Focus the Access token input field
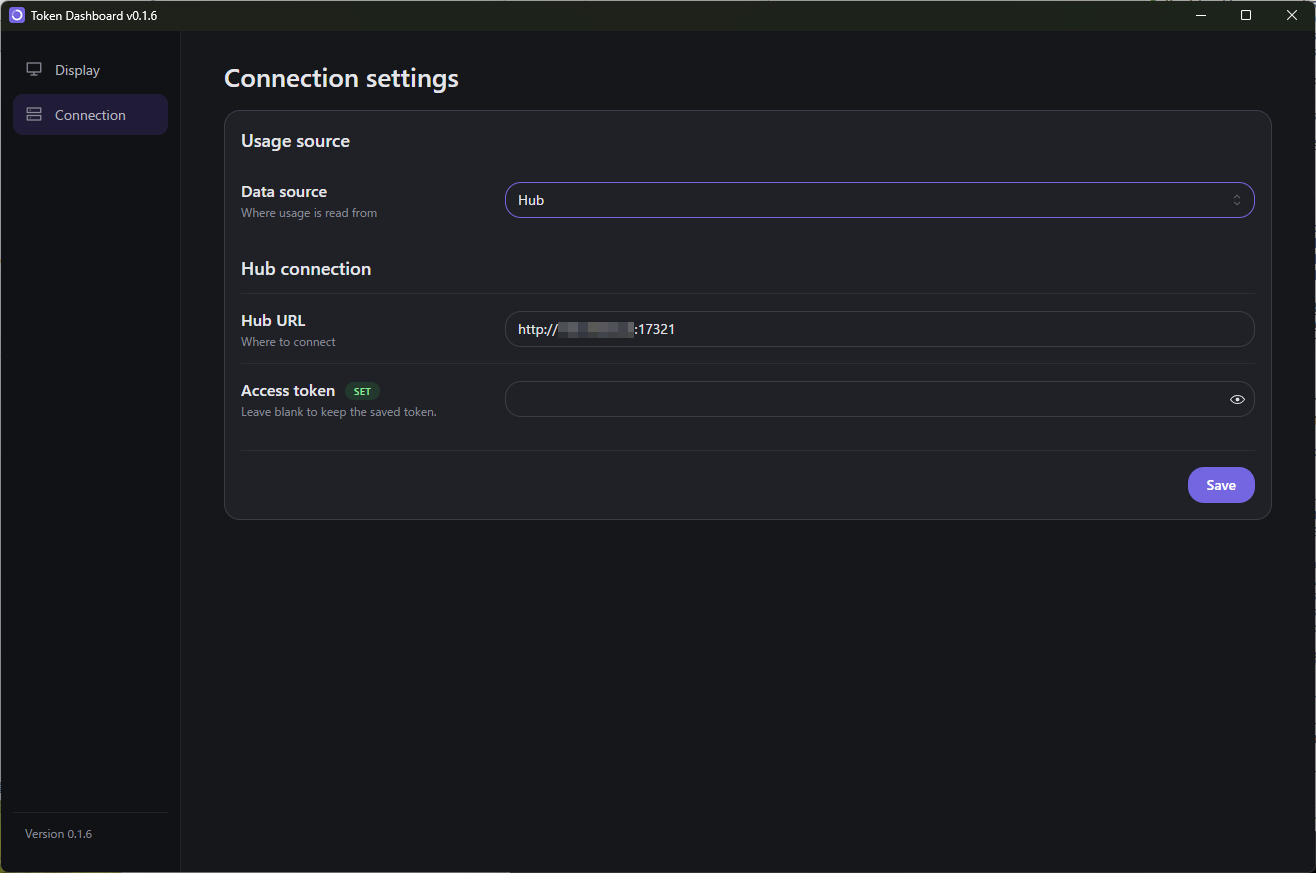The height and width of the screenshot is (873, 1316). (879, 399)
